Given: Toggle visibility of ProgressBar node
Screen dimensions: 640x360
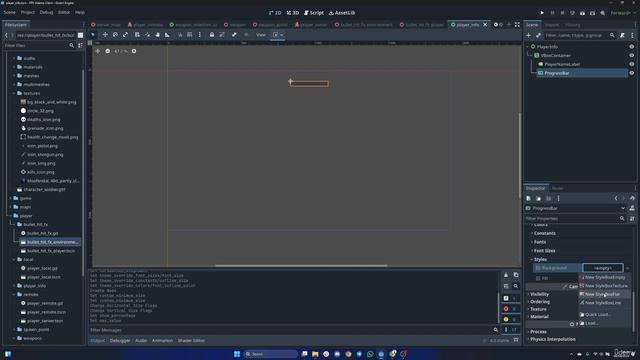Looking at the screenshot, I should [x=631, y=73].
